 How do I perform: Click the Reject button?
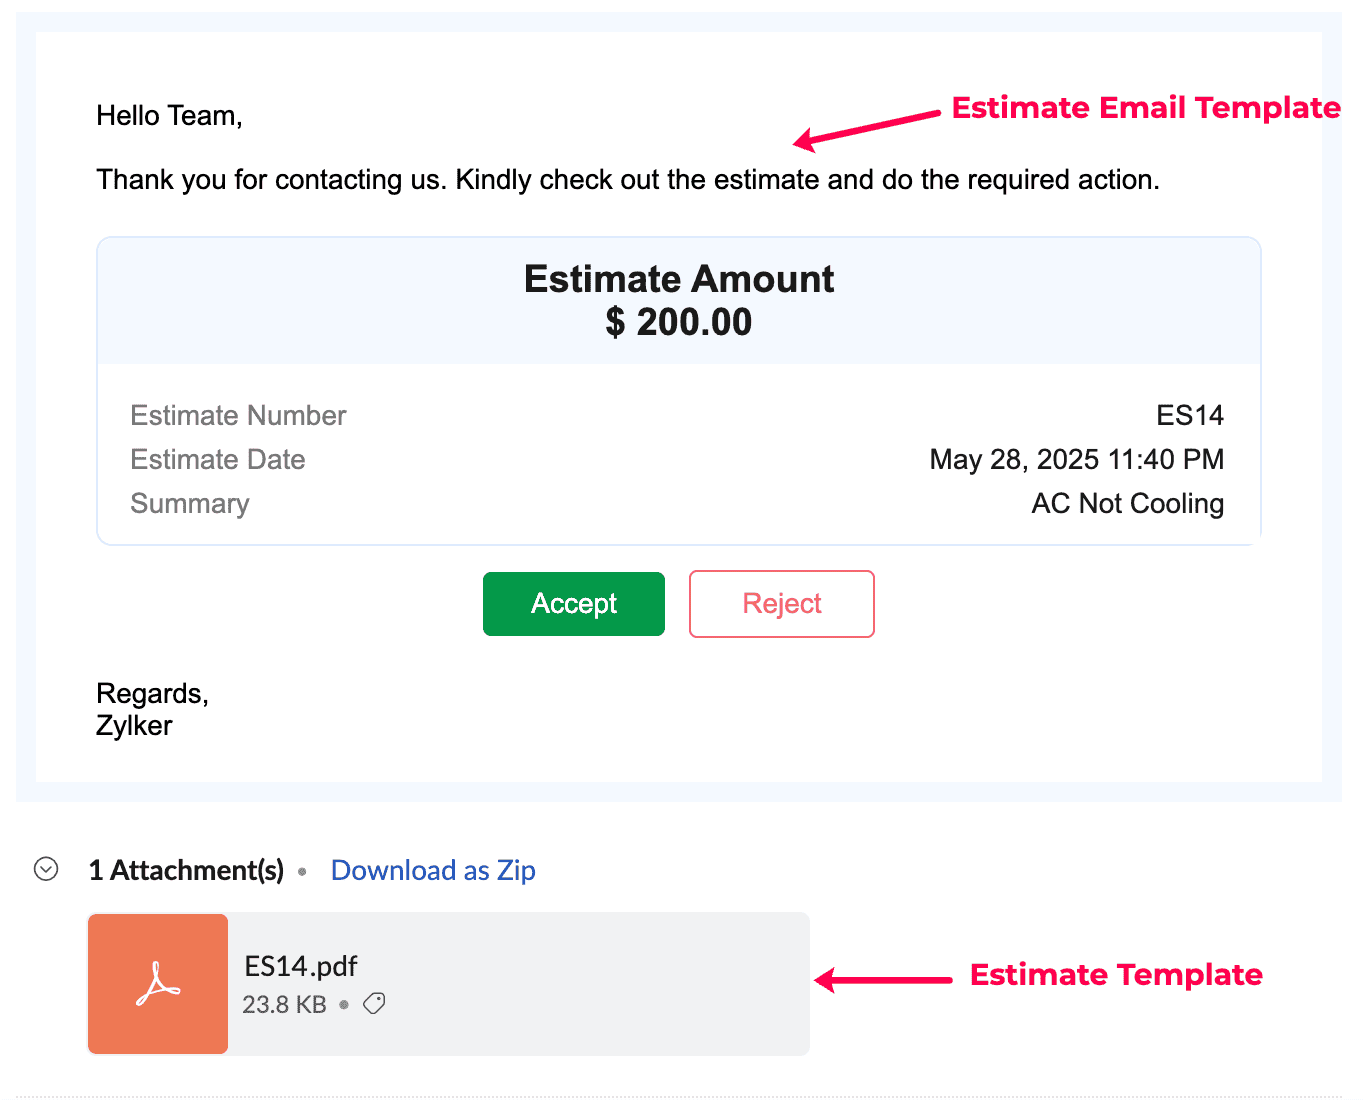point(781,604)
